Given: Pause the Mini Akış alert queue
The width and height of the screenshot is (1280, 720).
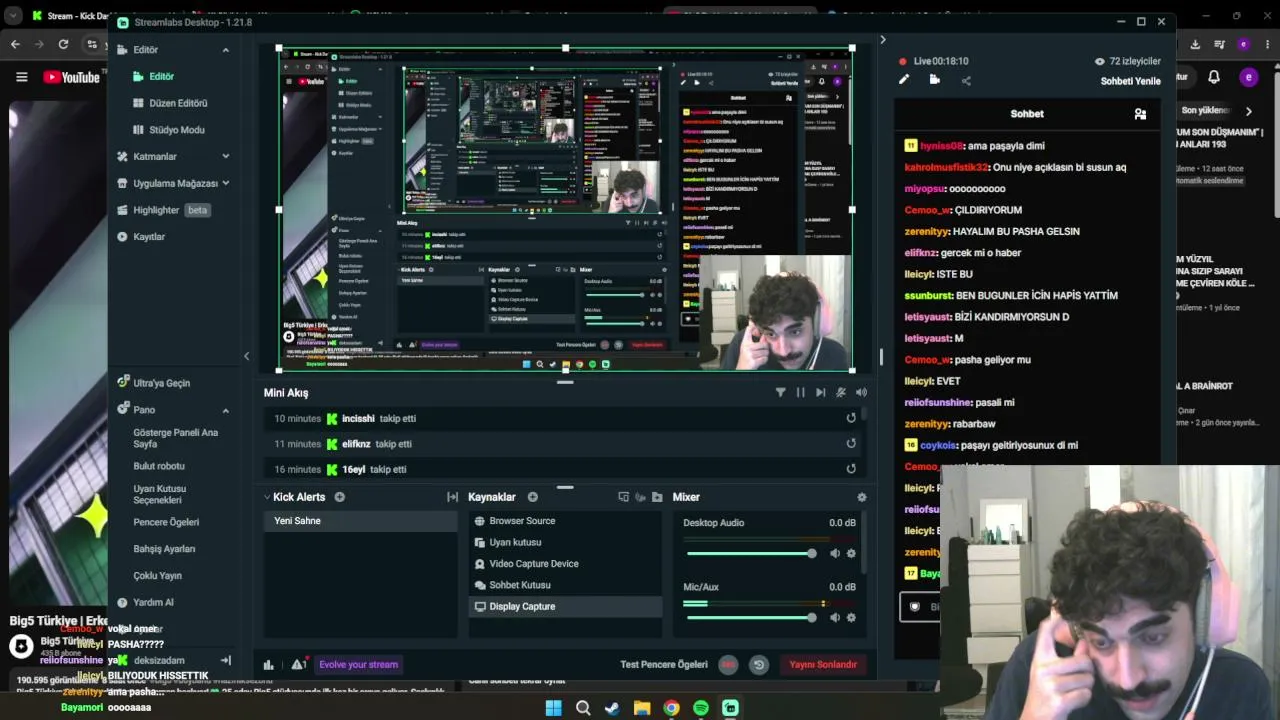Looking at the screenshot, I should tap(801, 392).
